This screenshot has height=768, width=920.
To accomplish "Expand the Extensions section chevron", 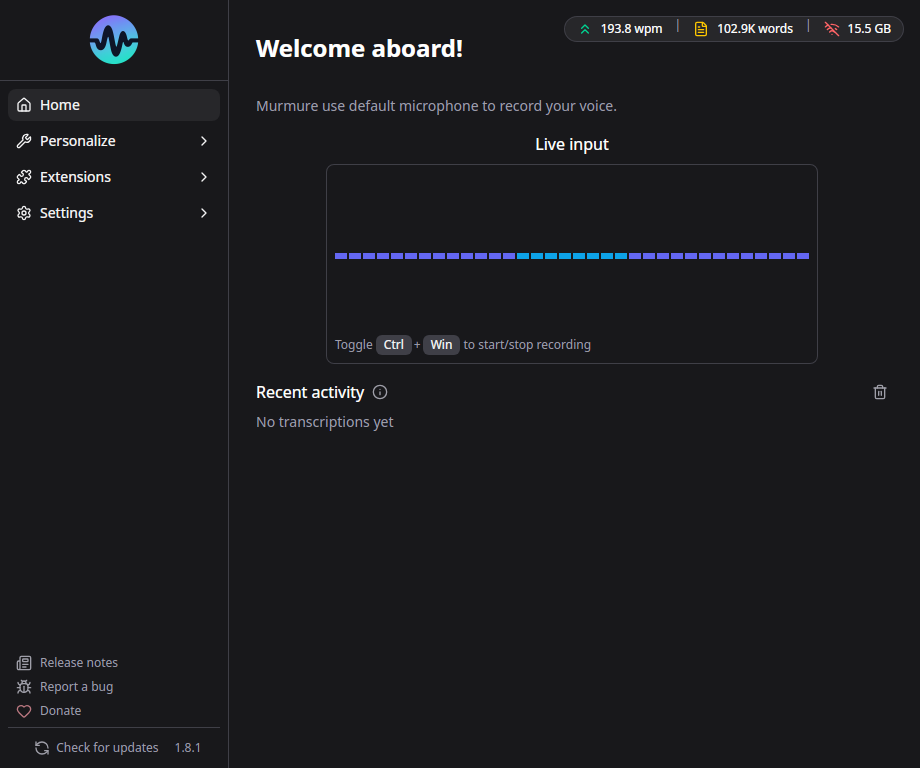I will (x=204, y=177).
